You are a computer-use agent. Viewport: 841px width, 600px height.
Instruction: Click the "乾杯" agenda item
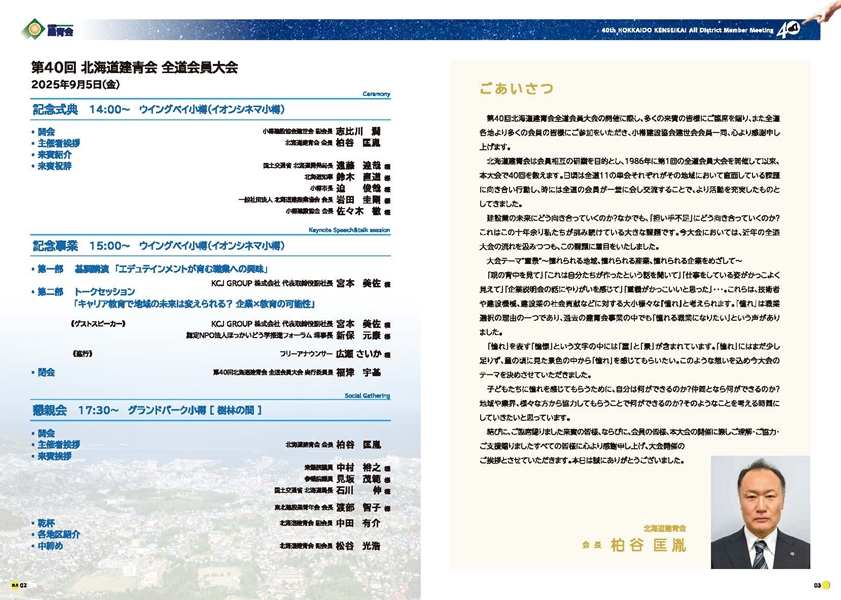[x=46, y=523]
